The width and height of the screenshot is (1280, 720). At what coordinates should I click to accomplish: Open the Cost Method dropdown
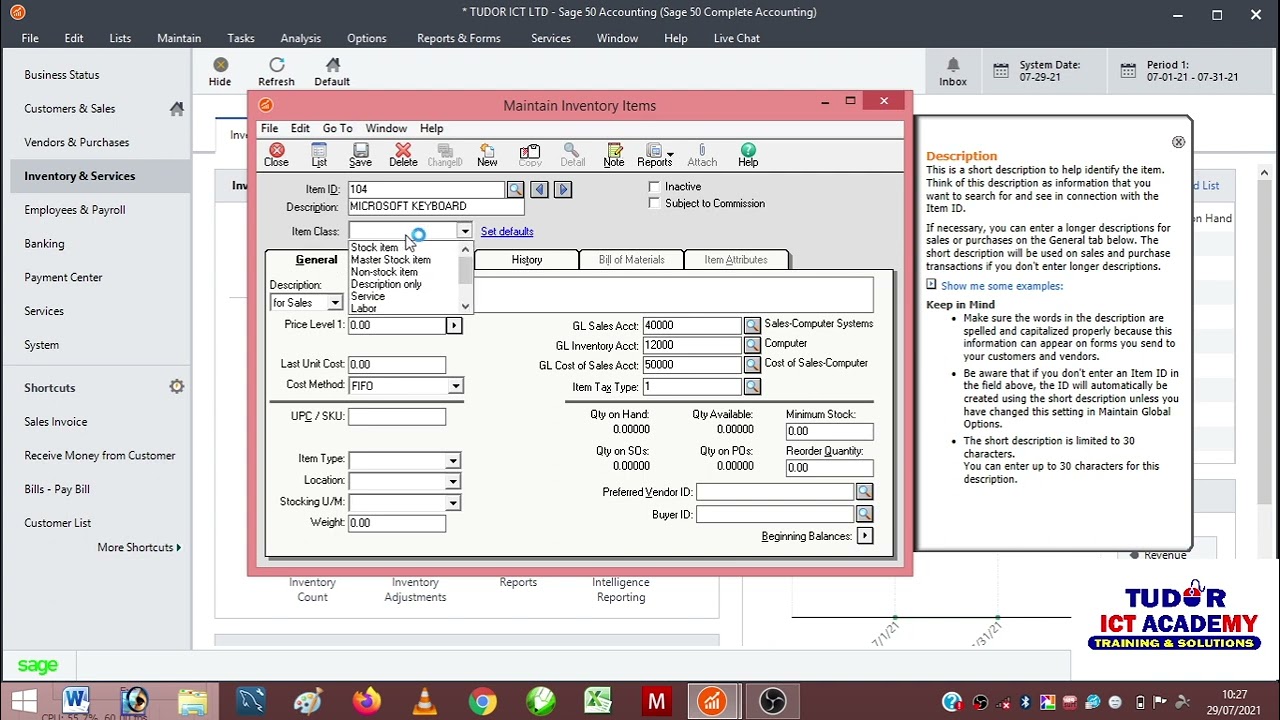coord(455,386)
